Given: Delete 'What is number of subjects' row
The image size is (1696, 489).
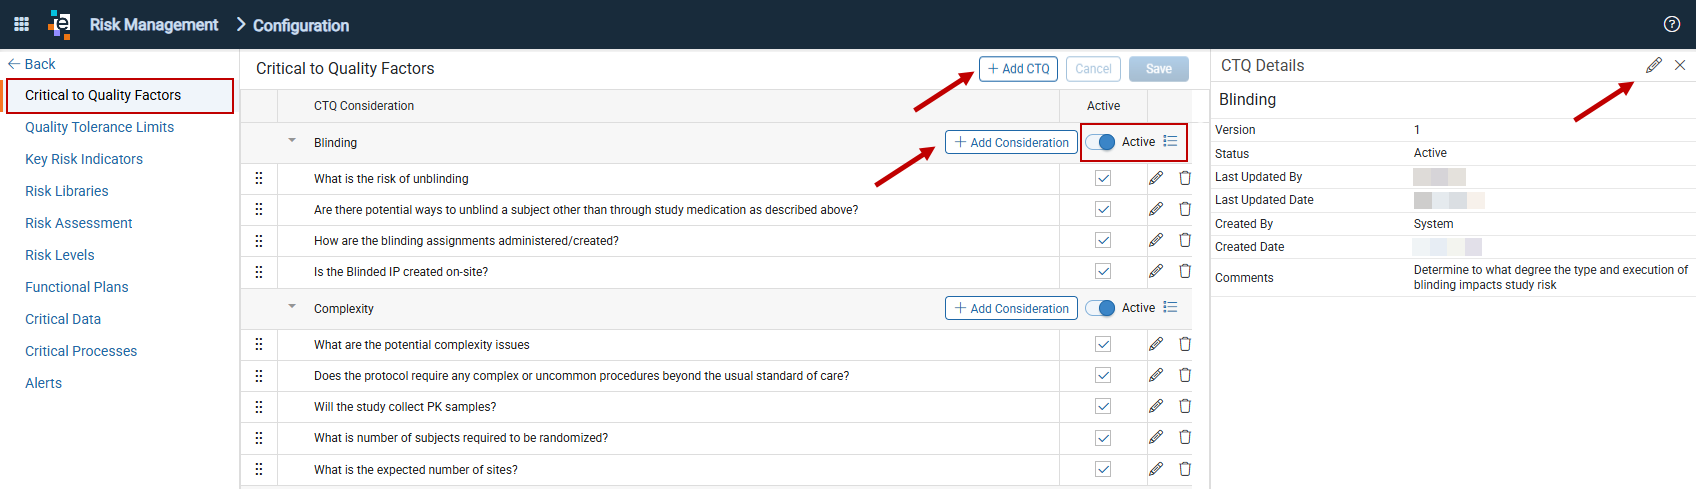Looking at the screenshot, I should pos(1185,437).
